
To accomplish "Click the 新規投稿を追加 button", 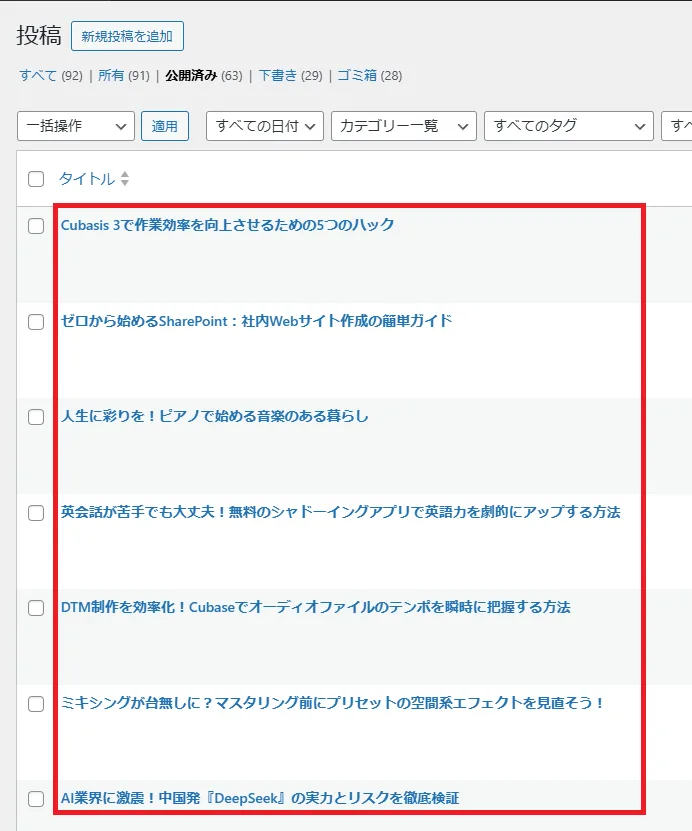I will pyautogui.click(x=127, y=36).
